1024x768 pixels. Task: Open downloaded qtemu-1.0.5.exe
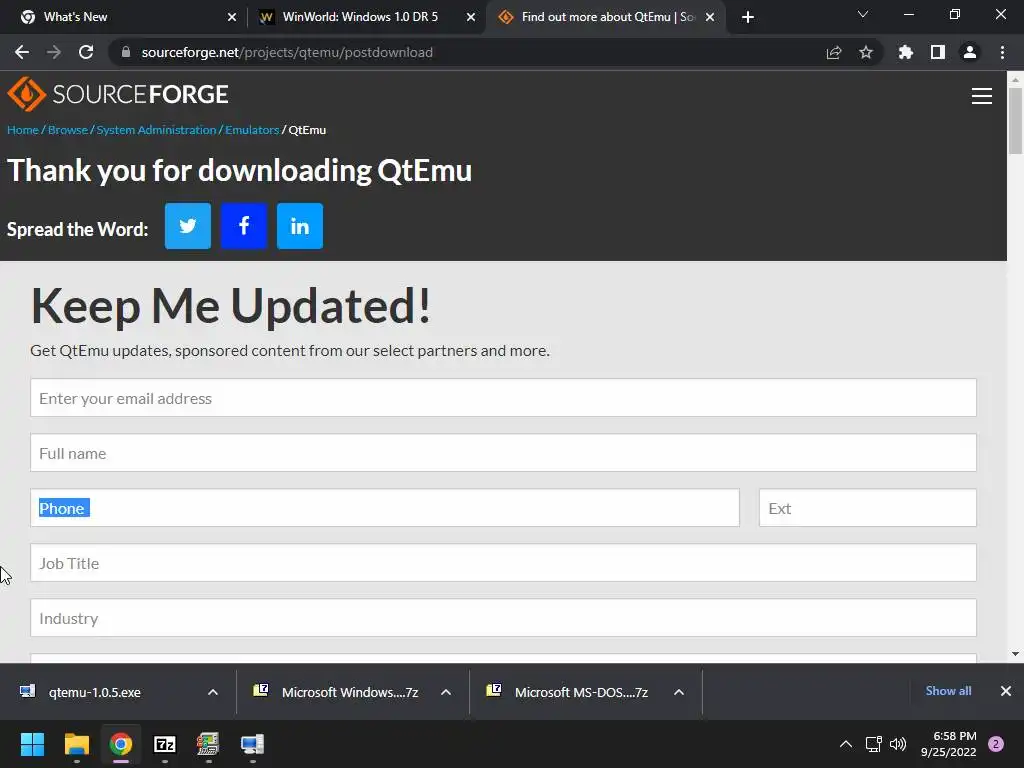click(x=95, y=692)
